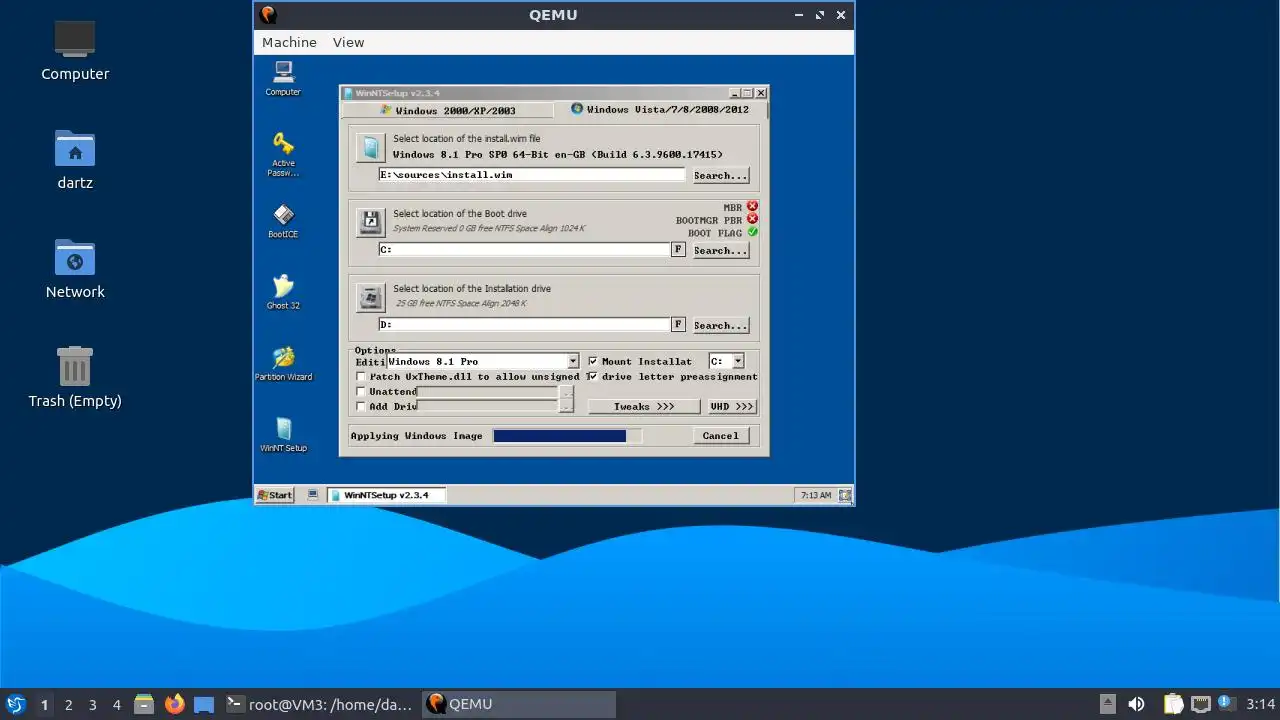Image resolution: width=1280 pixels, height=720 pixels.
Task: Click the Applying Windows Image progress bar
Action: click(567, 435)
